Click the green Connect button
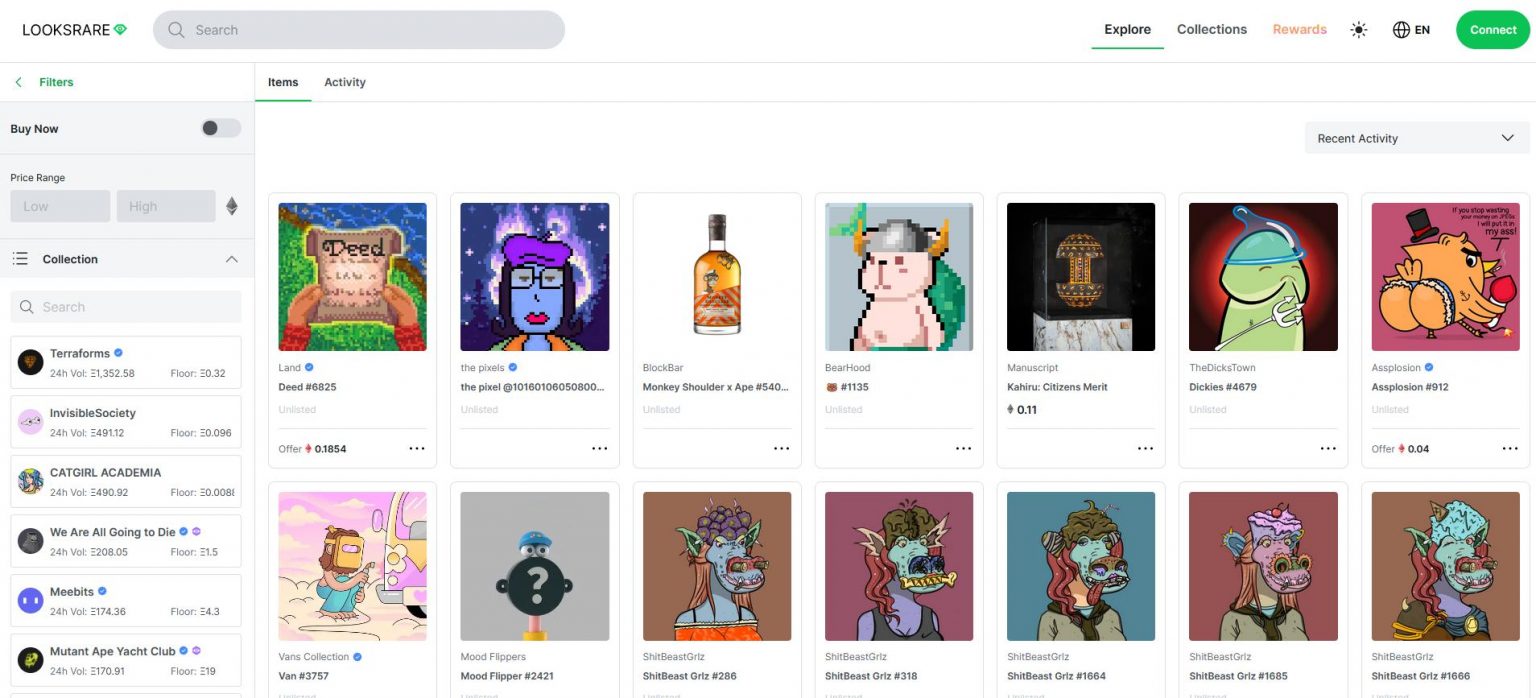Viewport: 1536px width, 698px height. point(1491,29)
